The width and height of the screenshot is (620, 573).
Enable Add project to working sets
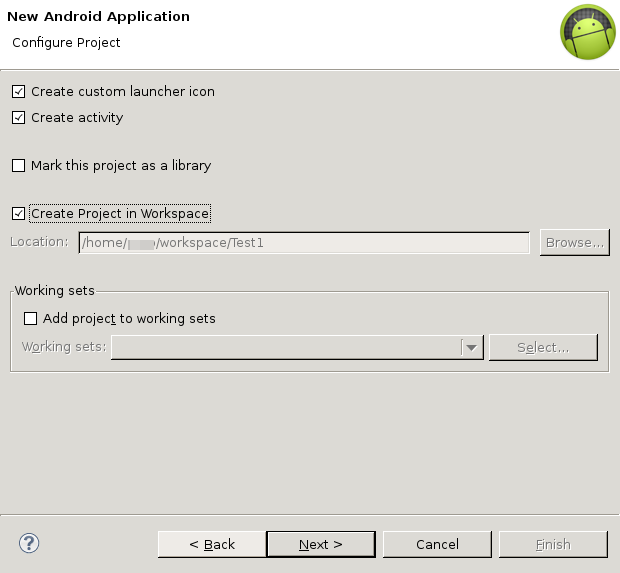[x=30, y=318]
